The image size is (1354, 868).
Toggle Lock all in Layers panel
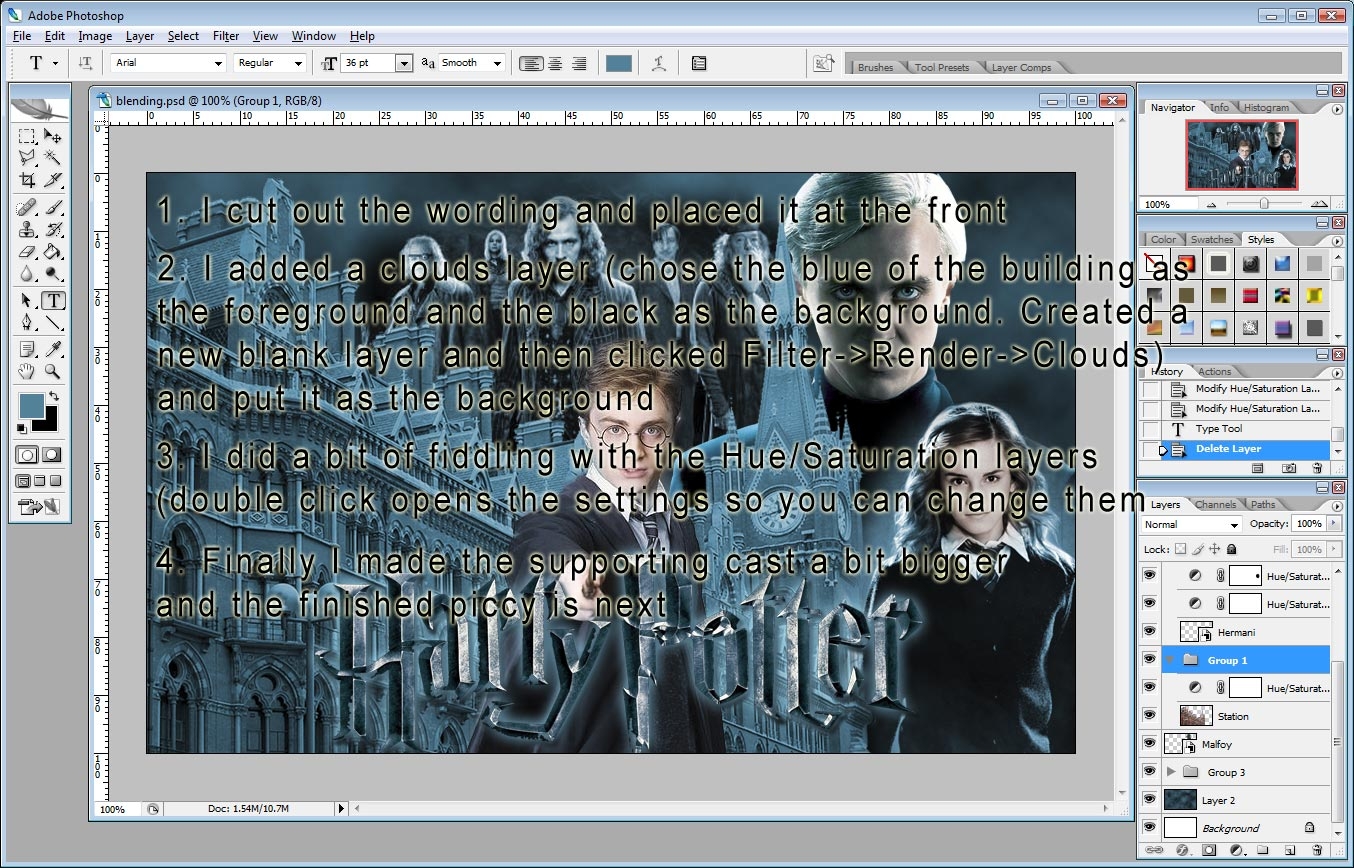[1231, 549]
